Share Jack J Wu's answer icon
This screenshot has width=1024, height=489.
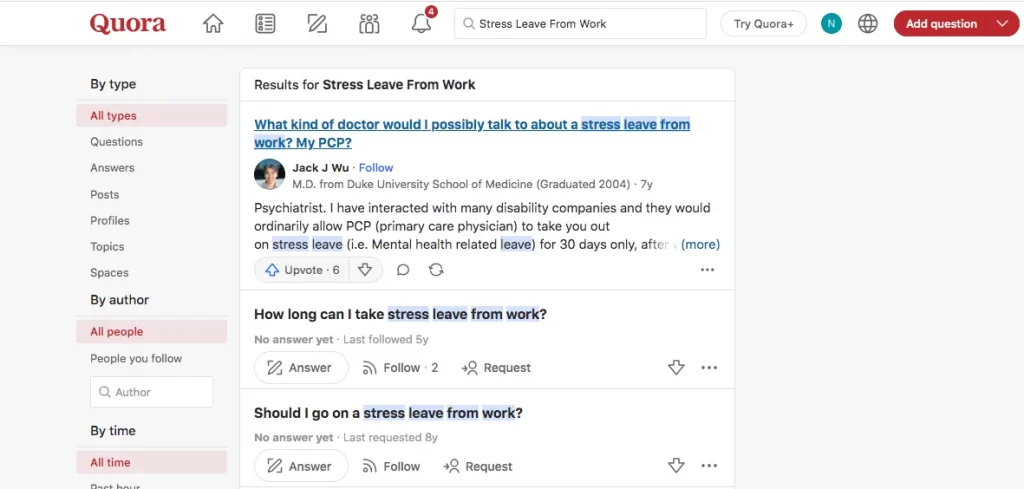click(x=436, y=270)
